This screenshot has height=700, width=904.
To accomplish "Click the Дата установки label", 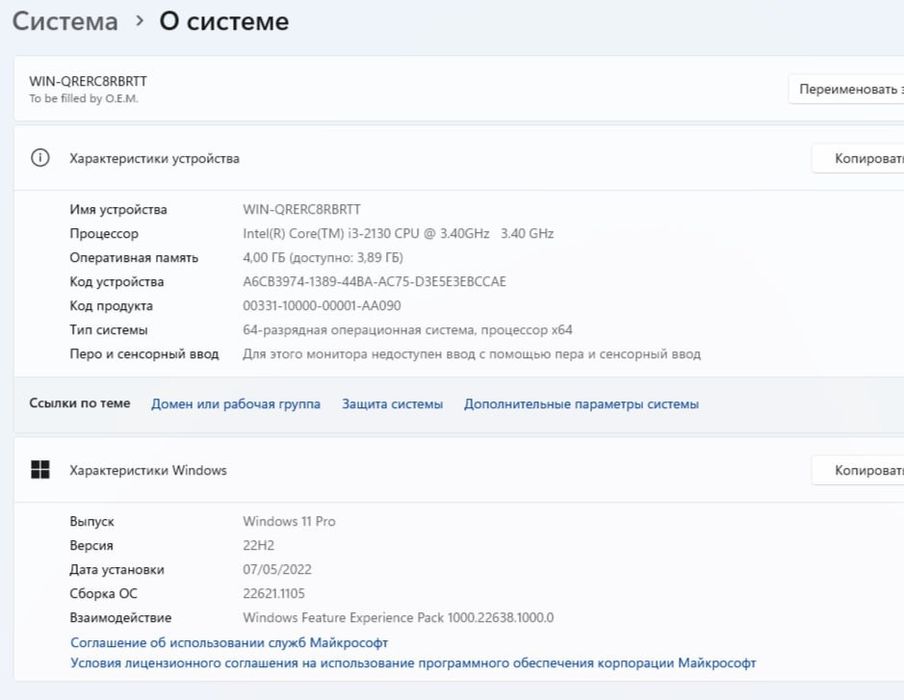I will click(x=117, y=570).
